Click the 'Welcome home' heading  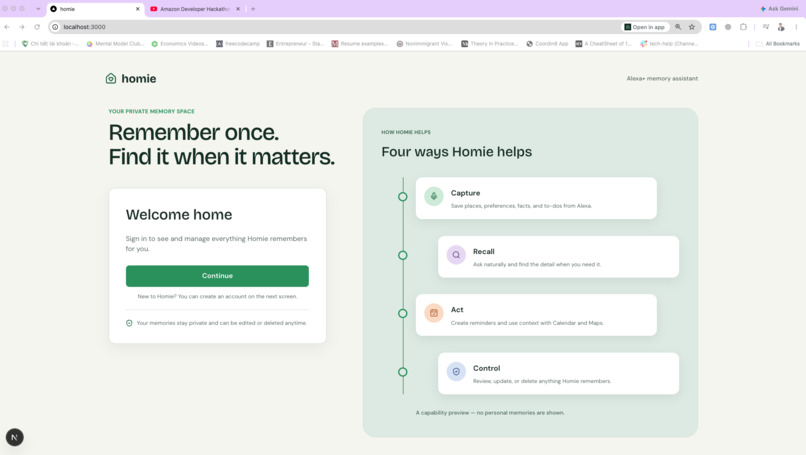[179, 214]
